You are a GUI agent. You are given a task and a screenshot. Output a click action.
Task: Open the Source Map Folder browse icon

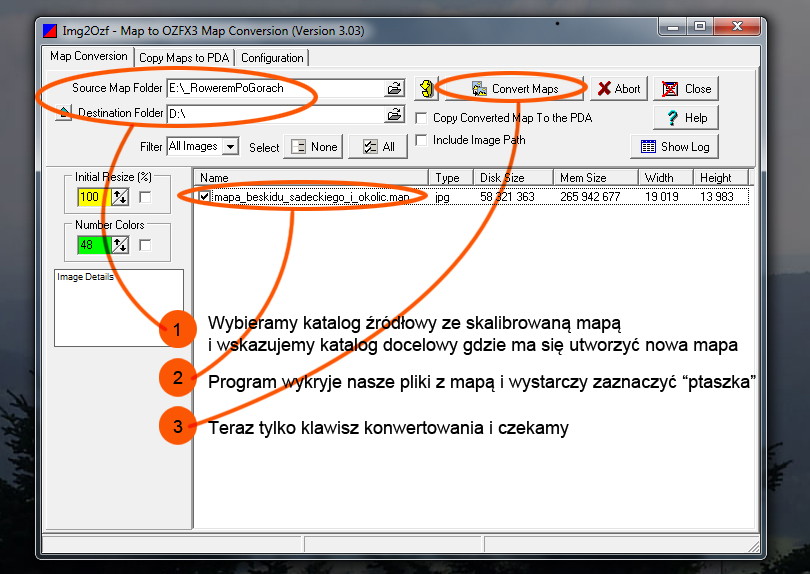pyautogui.click(x=395, y=88)
